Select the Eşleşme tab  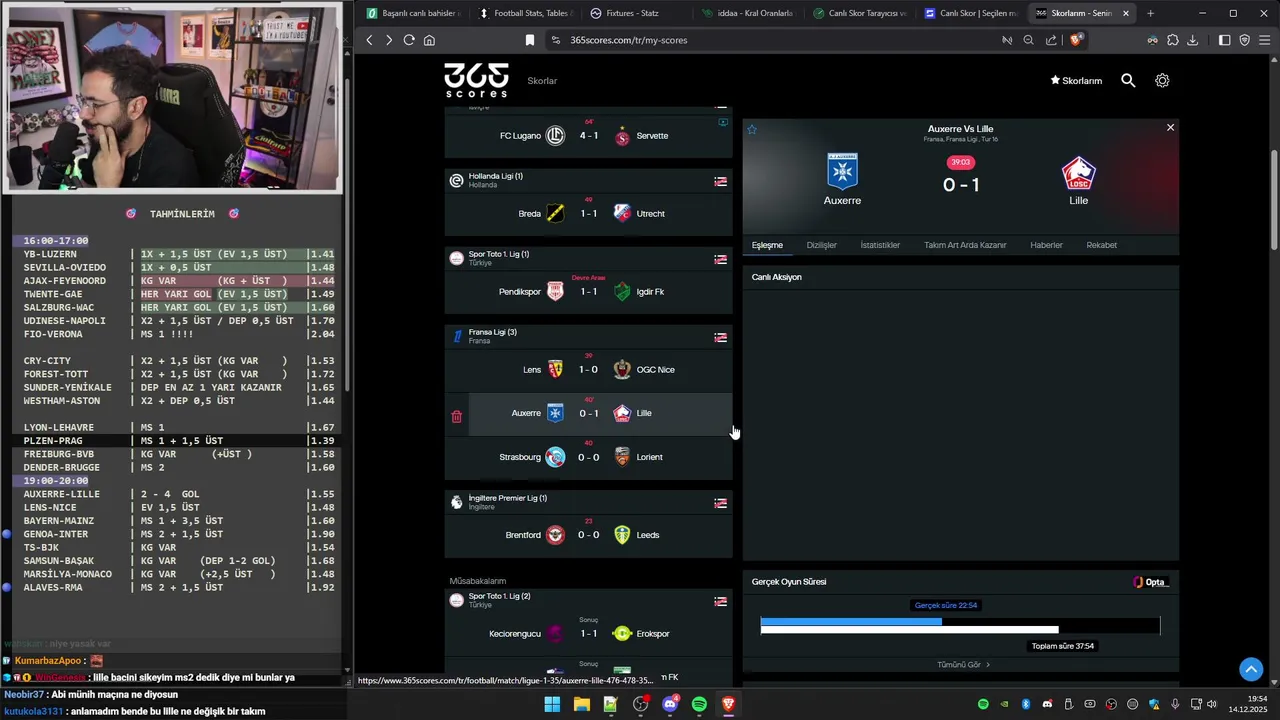click(767, 245)
